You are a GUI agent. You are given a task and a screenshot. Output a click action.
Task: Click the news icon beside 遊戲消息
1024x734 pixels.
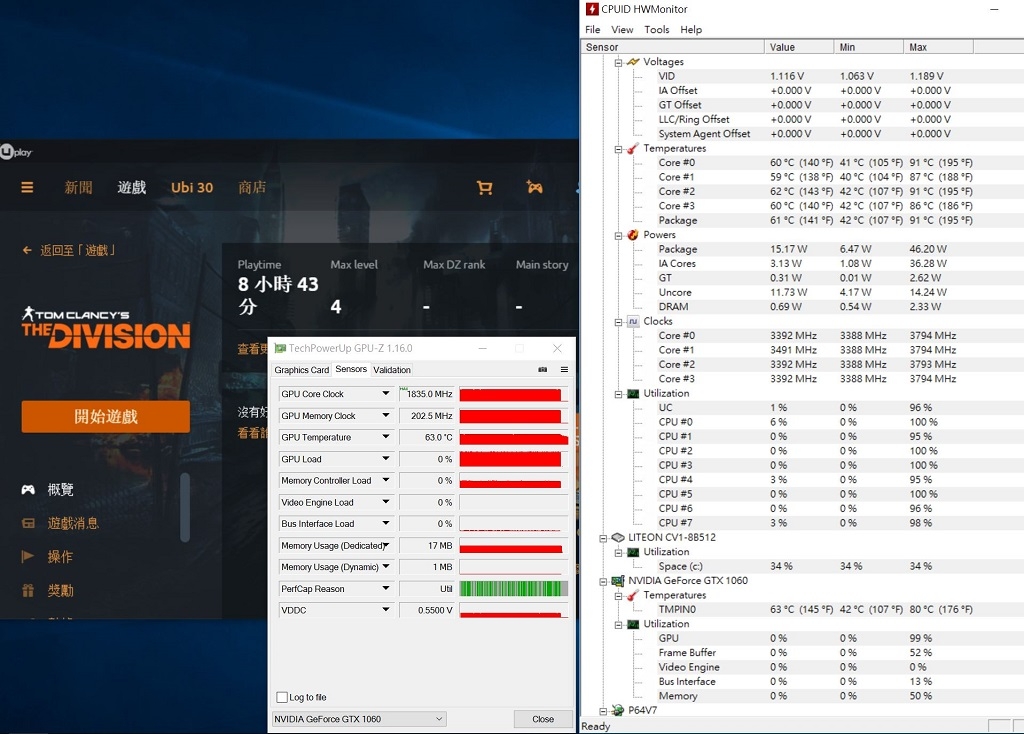(28, 523)
